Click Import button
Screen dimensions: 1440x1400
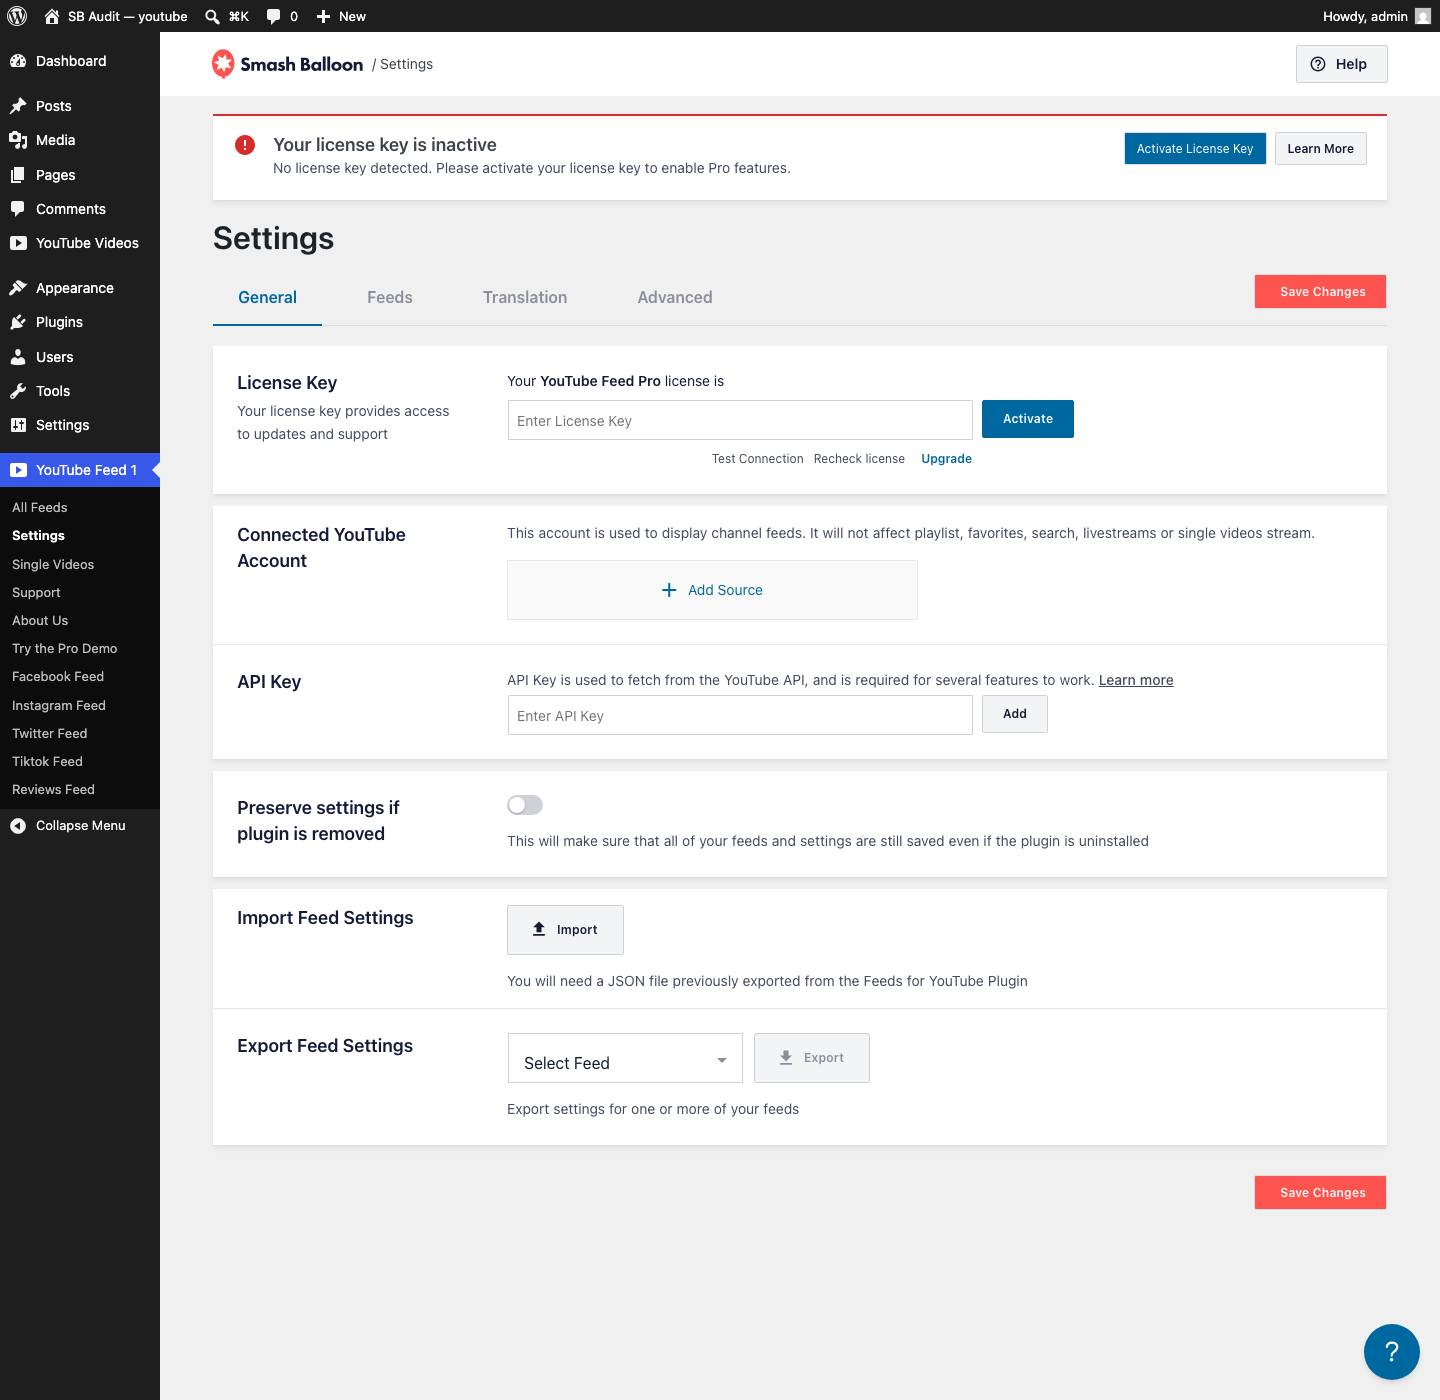tap(565, 930)
